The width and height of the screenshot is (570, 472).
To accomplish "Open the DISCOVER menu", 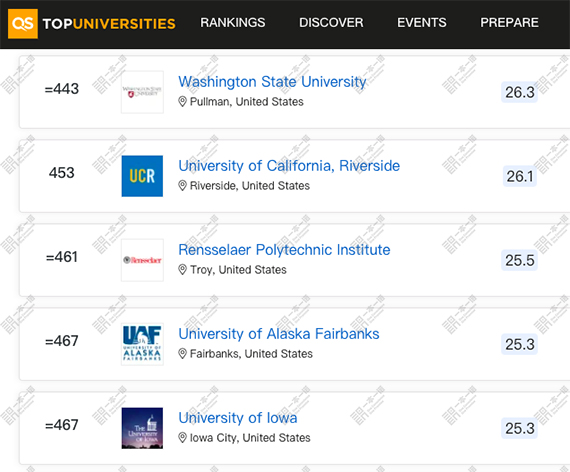I will (331, 23).
